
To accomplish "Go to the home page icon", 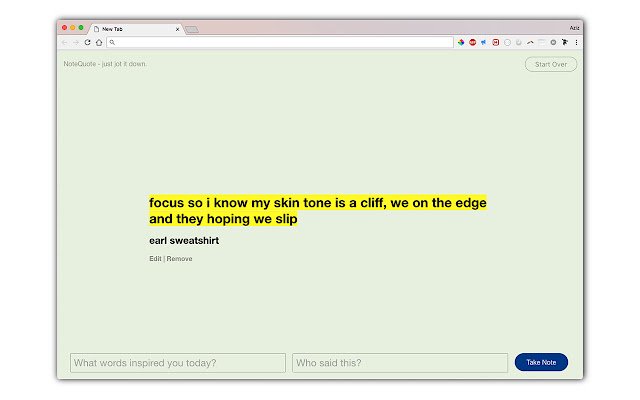I will click(99, 42).
